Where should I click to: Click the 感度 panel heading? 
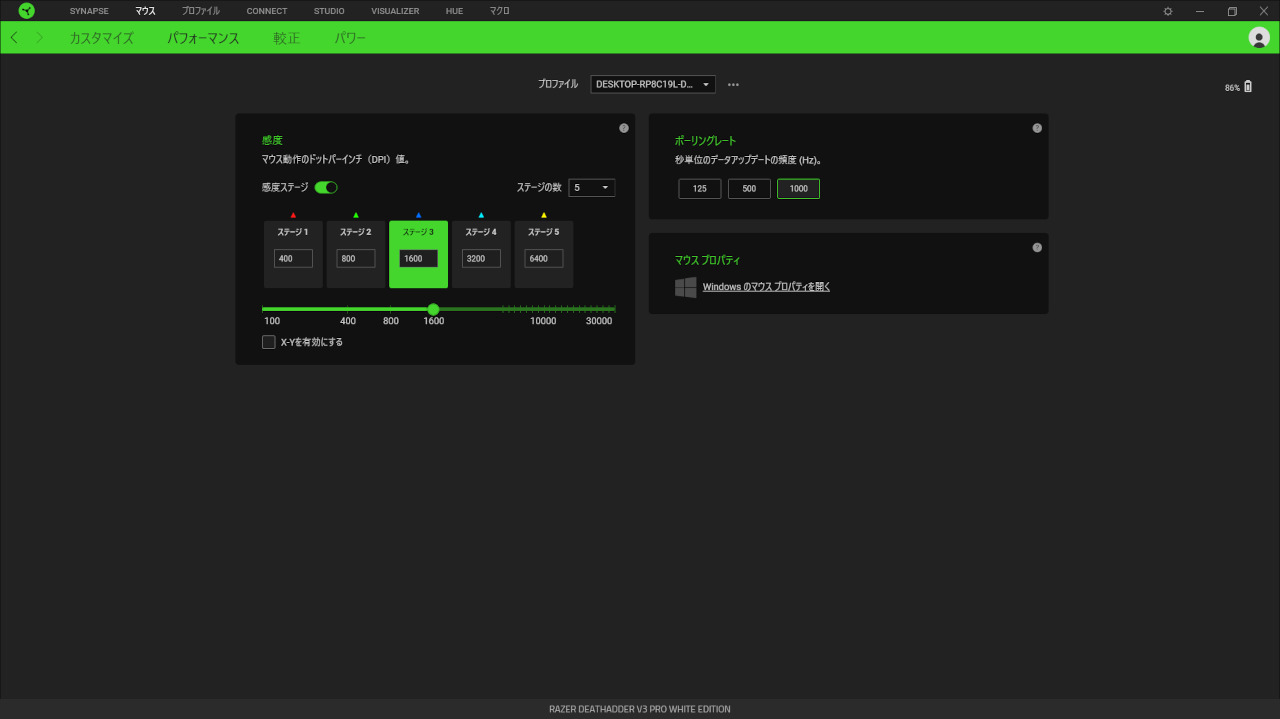(272, 141)
